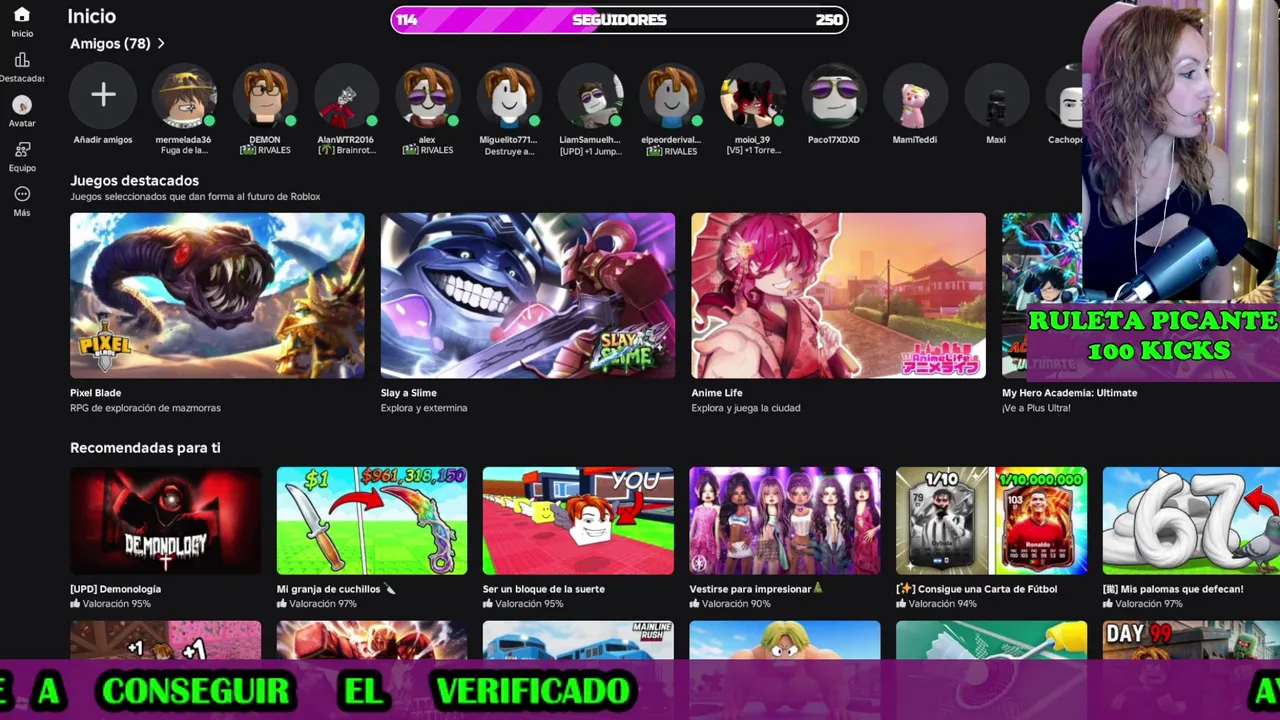
Task: Open the Mi granja de cuchillos thumbnail
Action: [x=372, y=520]
